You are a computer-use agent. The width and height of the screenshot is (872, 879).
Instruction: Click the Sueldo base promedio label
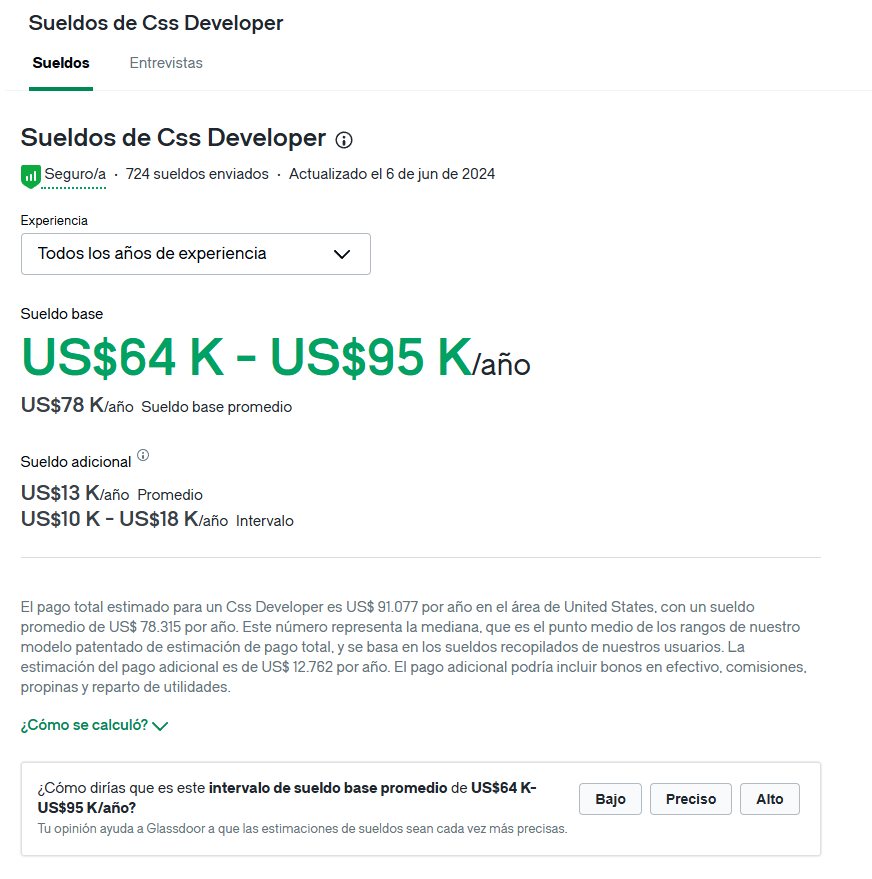click(x=216, y=407)
